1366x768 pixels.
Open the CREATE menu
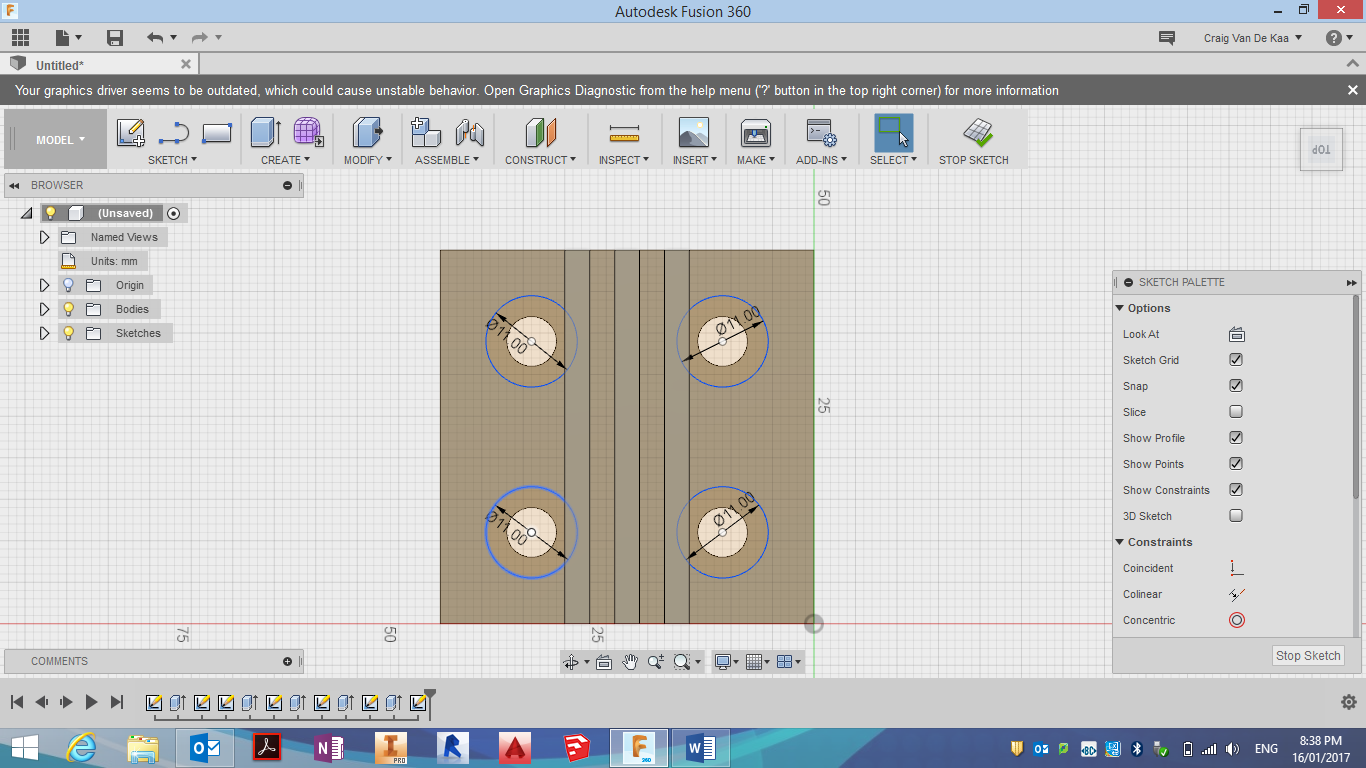[x=285, y=160]
